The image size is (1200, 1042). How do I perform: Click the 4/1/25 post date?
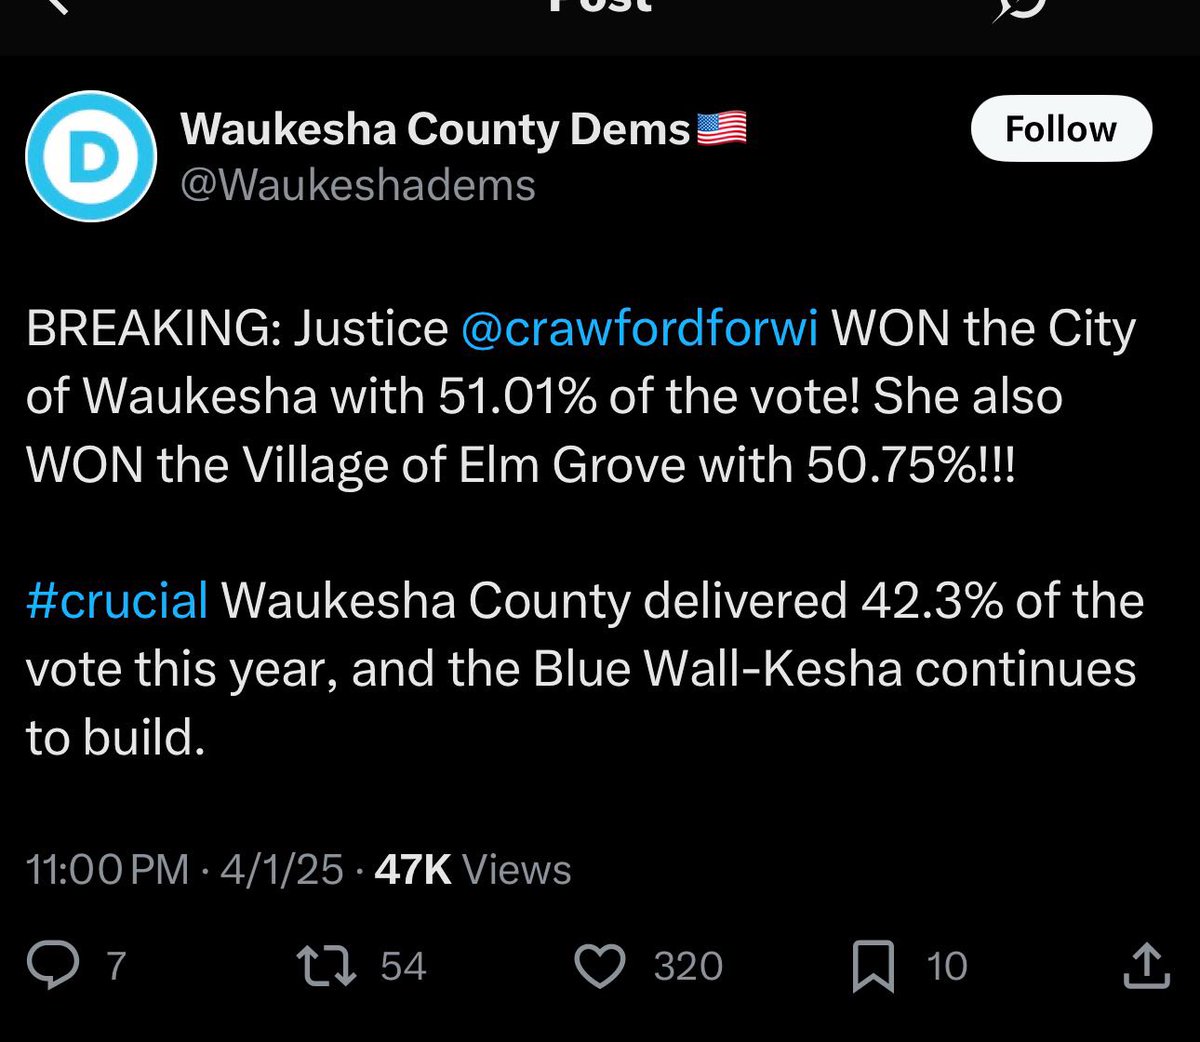[x=281, y=869]
